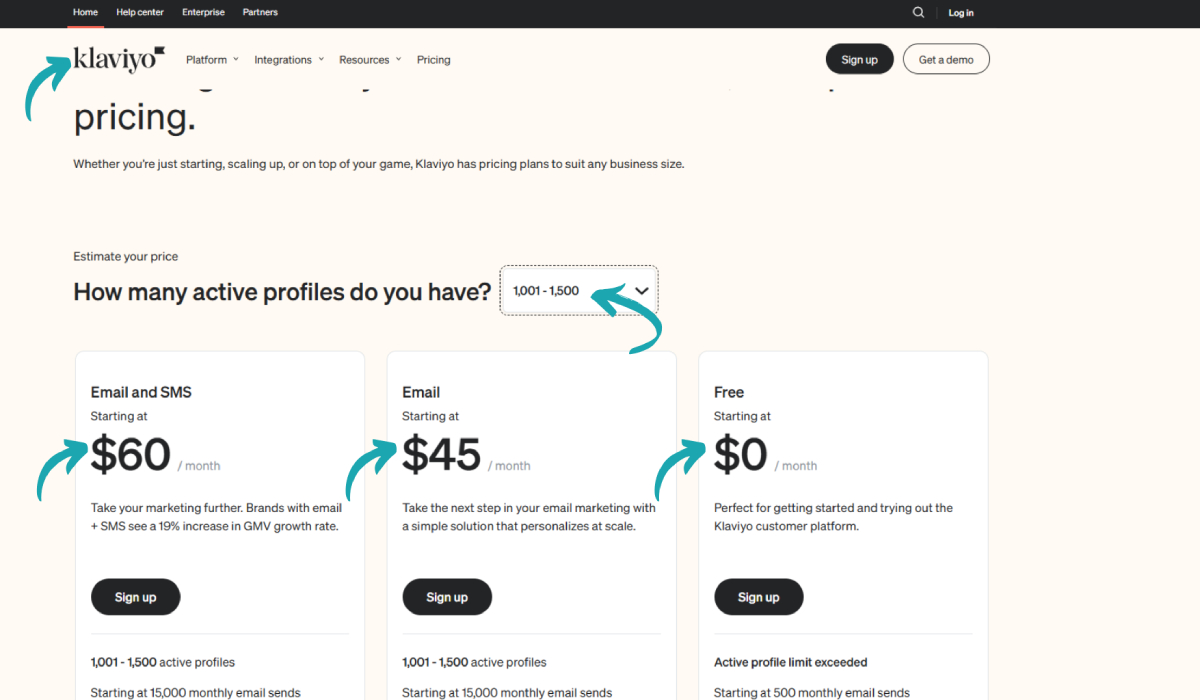Click the Log in link

961,13
